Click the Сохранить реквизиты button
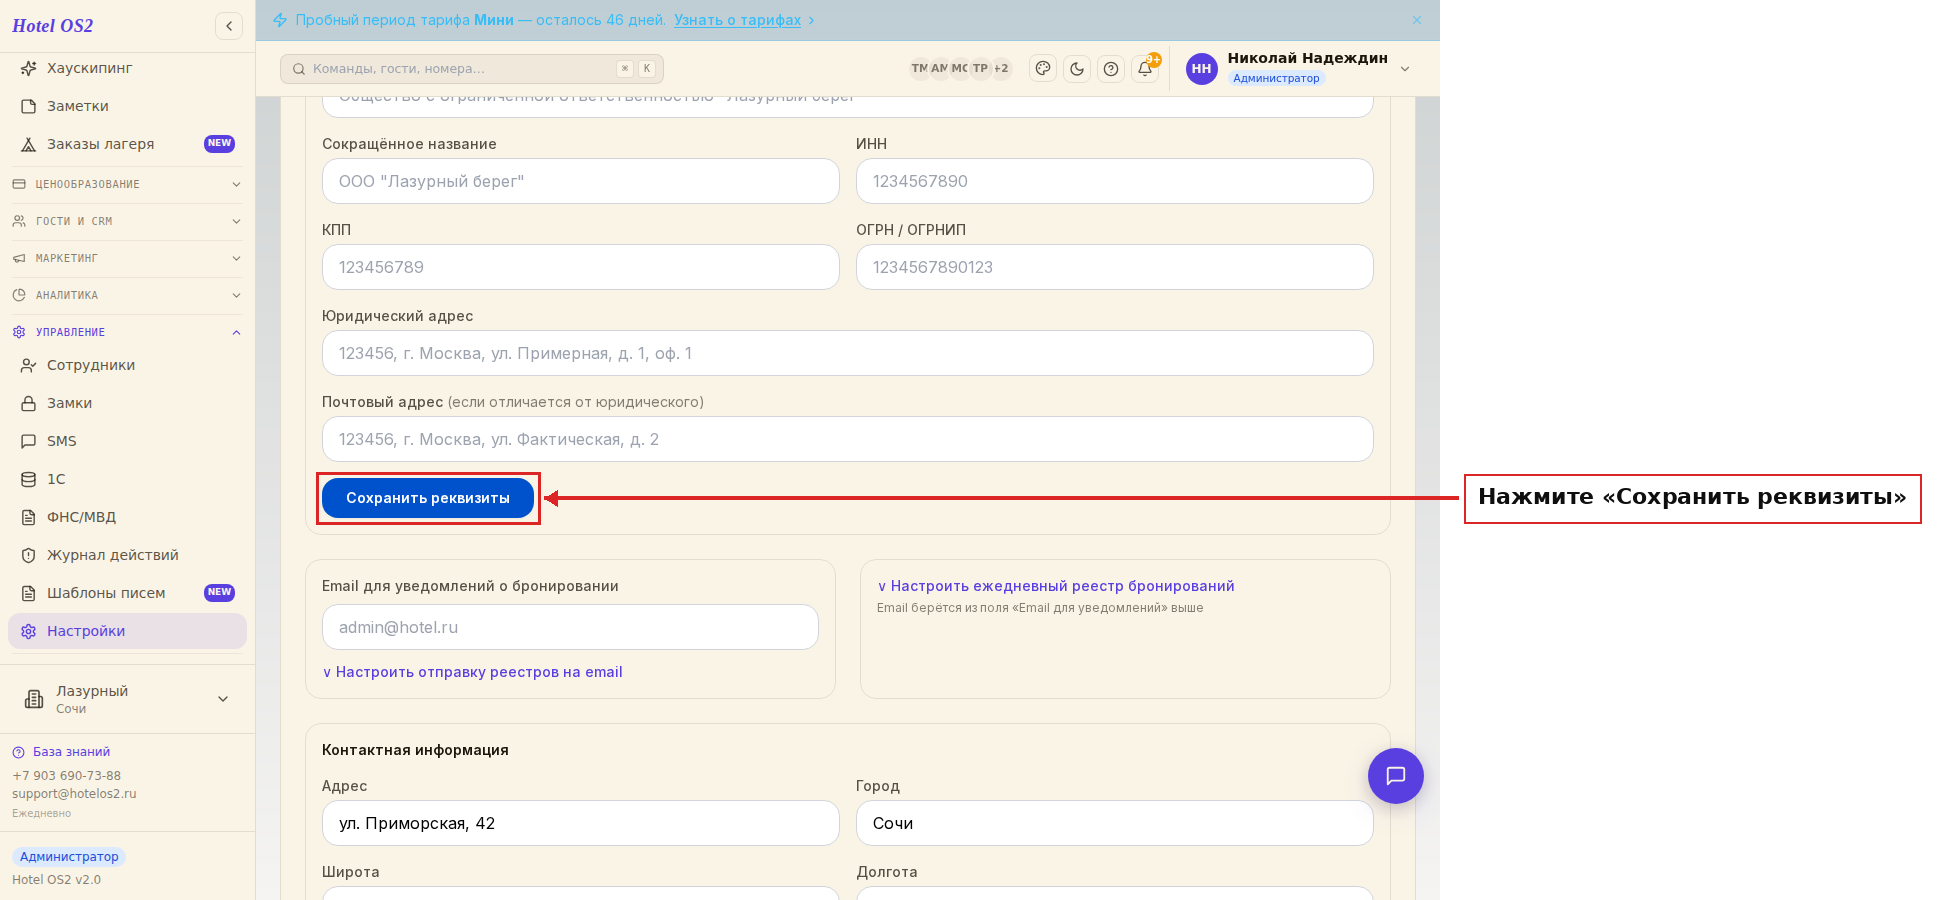The width and height of the screenshot is (1945, 900). (428, 498)
